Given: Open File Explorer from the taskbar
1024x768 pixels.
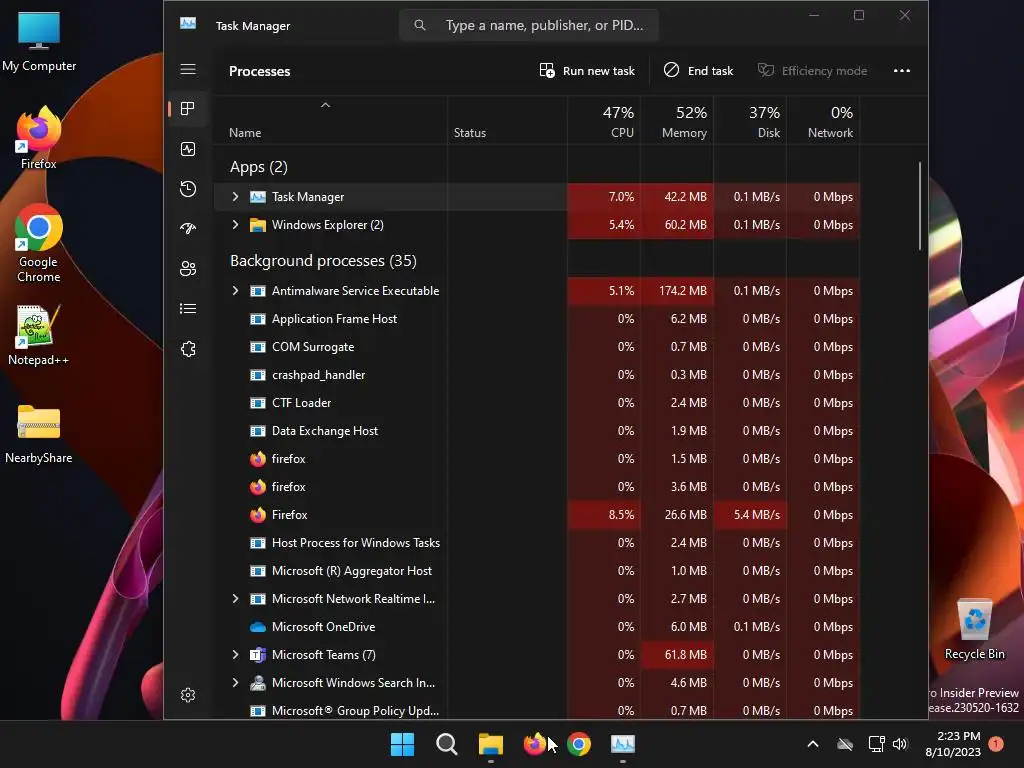Looking at the screenshot, I should coord(490,744).
